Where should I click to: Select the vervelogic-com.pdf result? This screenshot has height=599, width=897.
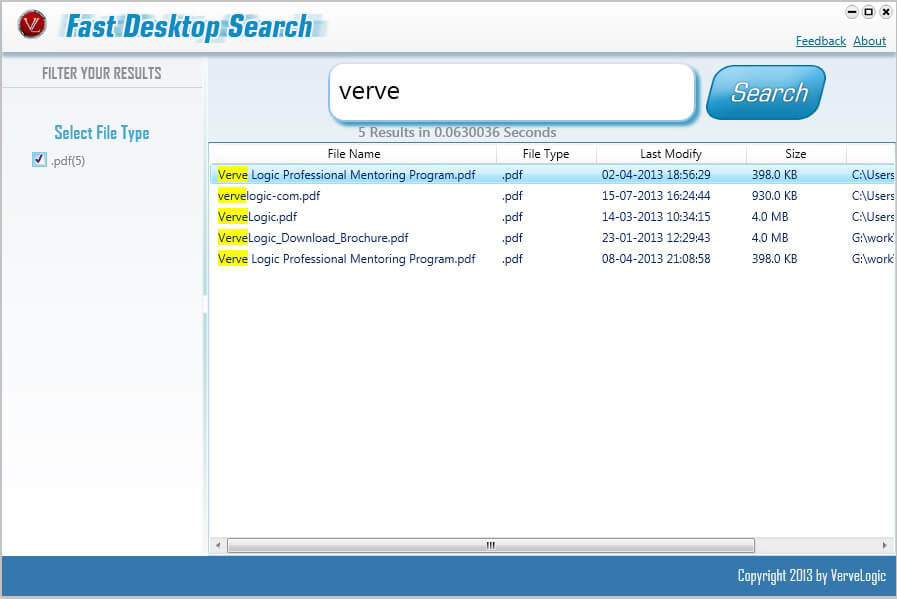pos(269,196)
